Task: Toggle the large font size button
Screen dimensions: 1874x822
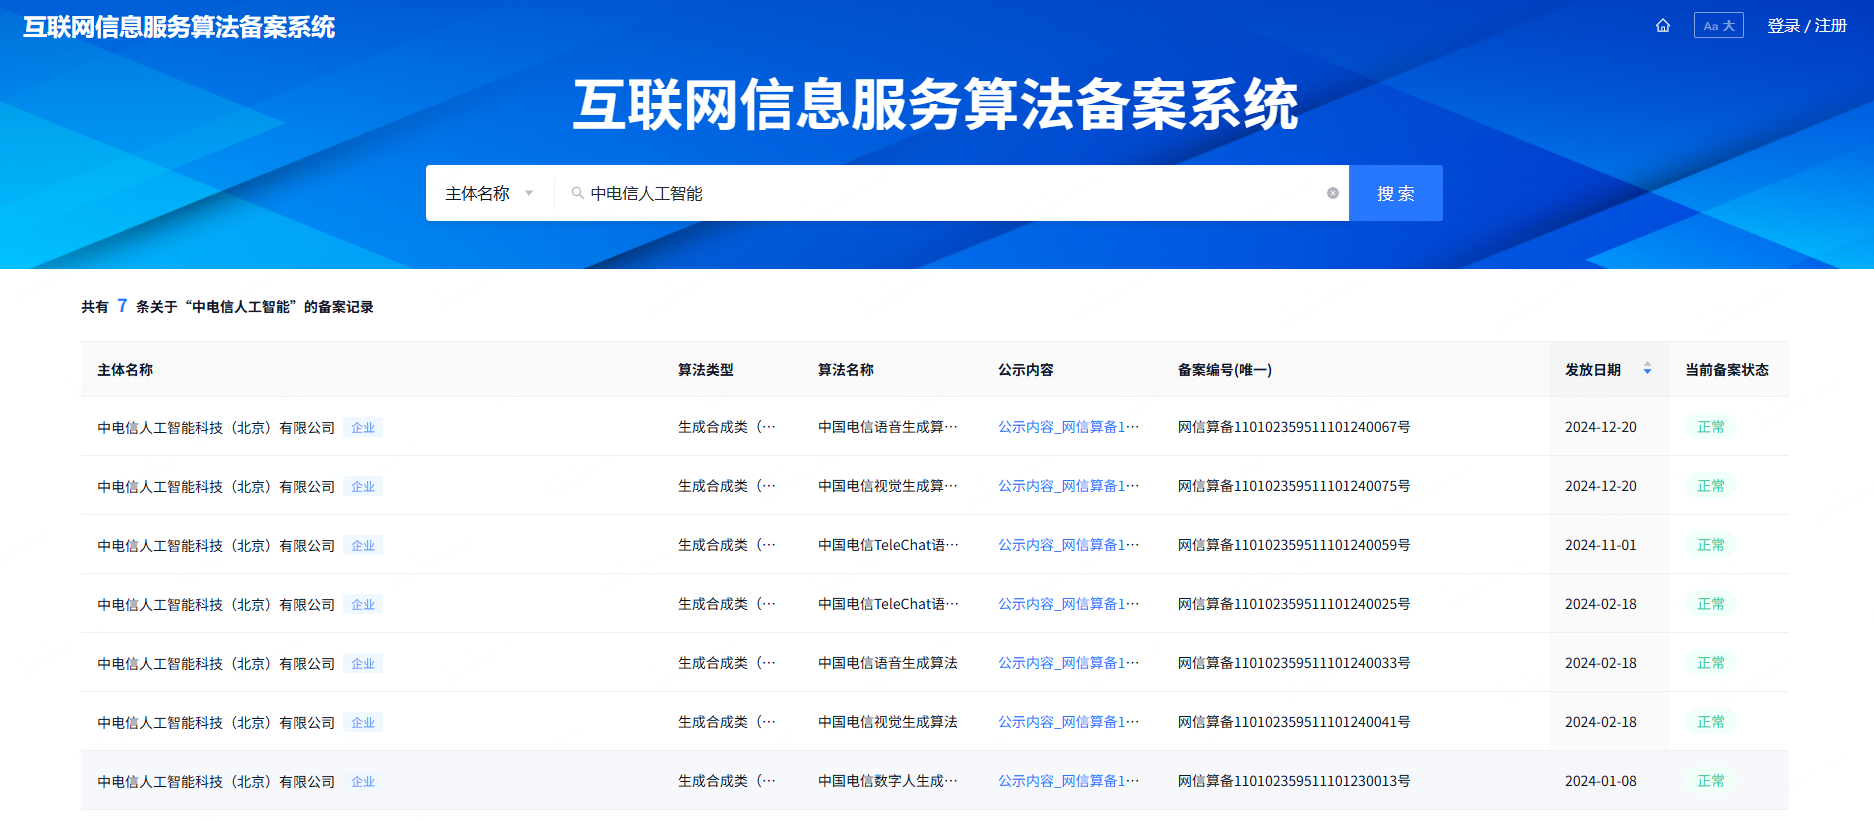Action: point(1718,26)
